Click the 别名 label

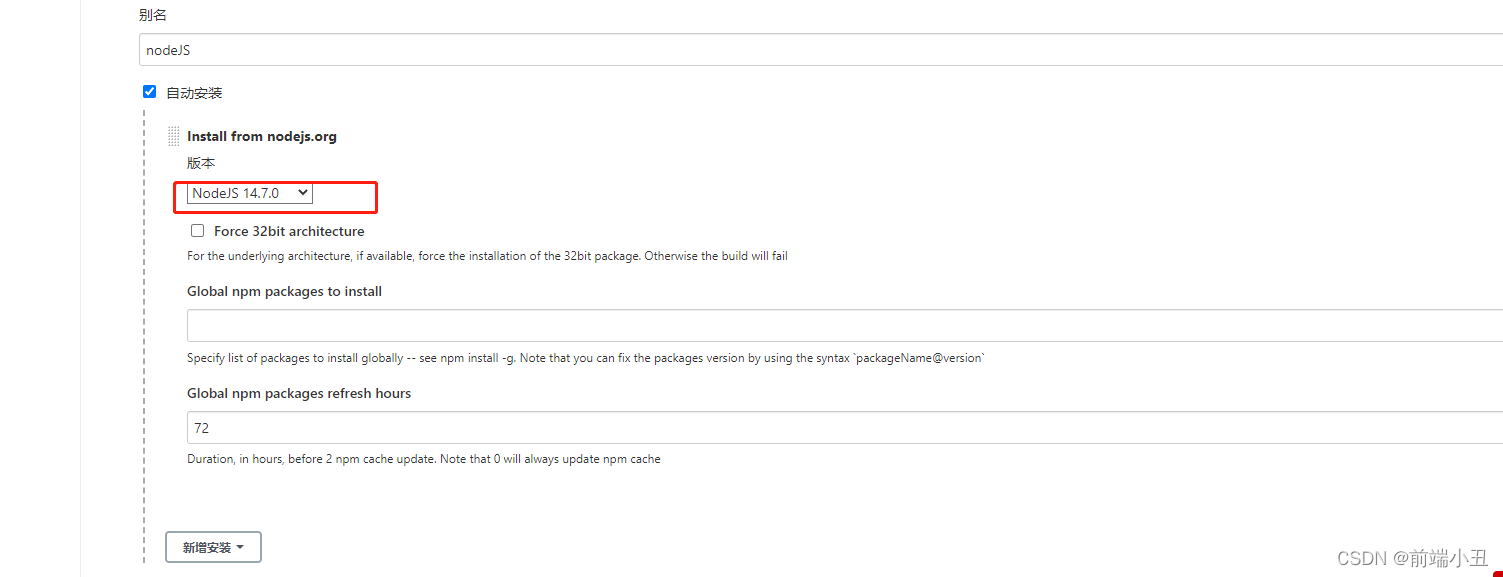click(x=153, y=16)
